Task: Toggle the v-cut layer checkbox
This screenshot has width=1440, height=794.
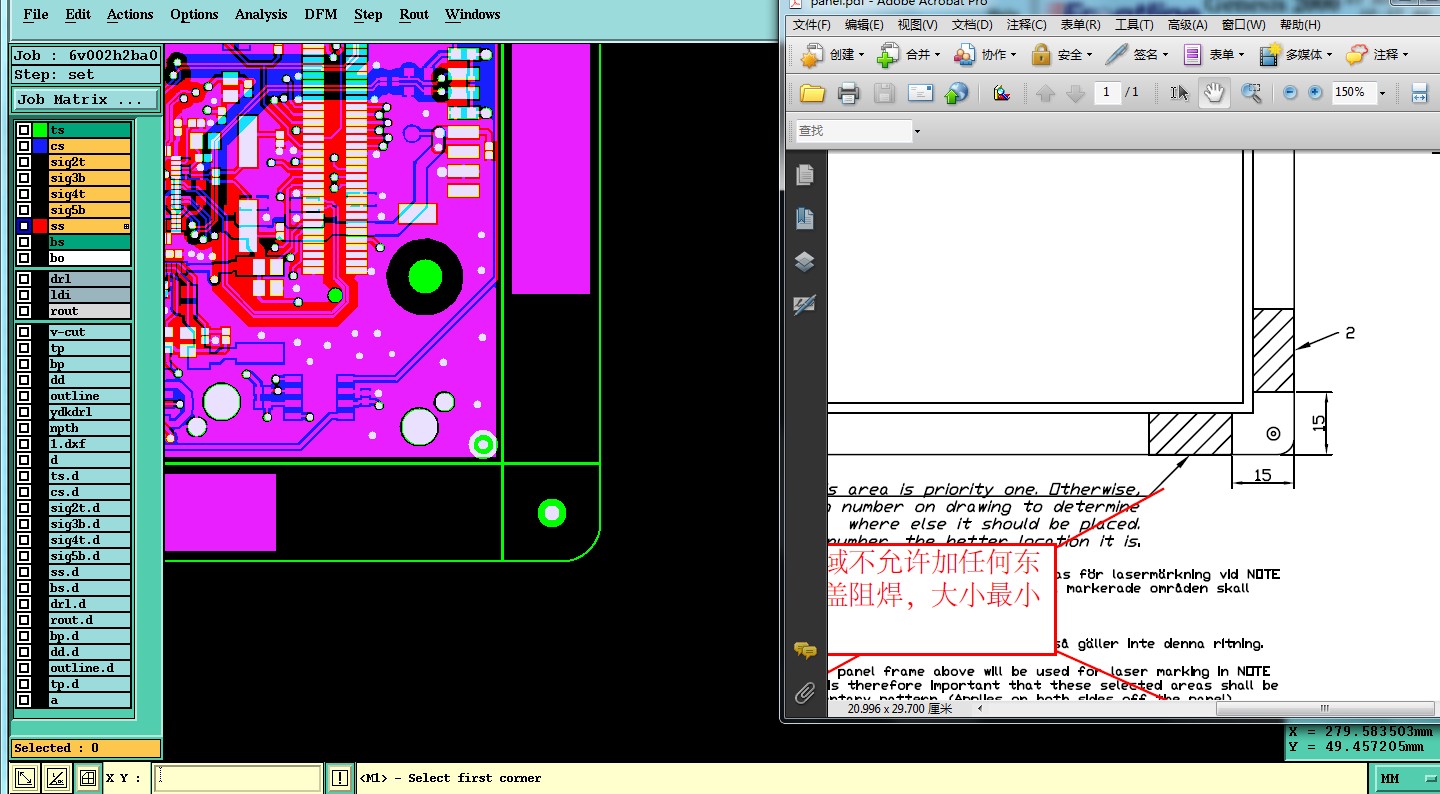Action: pyautogui.click(x=24, y=332)
